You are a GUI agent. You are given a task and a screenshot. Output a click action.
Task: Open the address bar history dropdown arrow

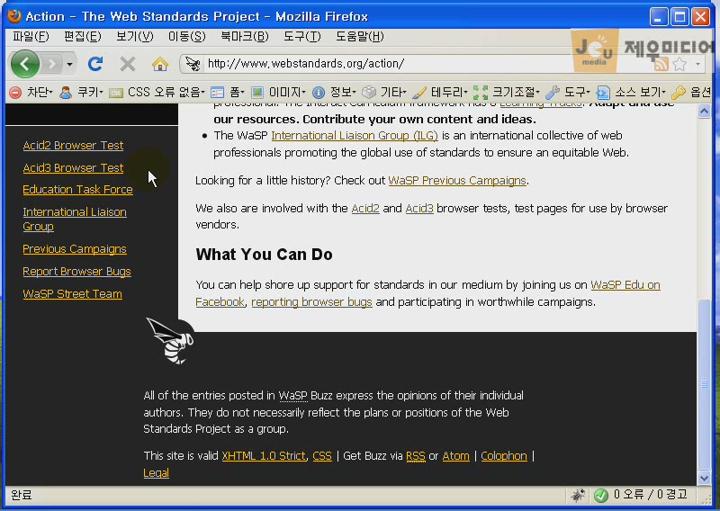click(x=698, y=64)
